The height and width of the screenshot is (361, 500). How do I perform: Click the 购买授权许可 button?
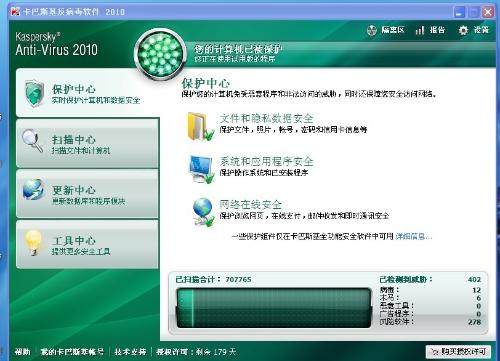tap(458, 351)
